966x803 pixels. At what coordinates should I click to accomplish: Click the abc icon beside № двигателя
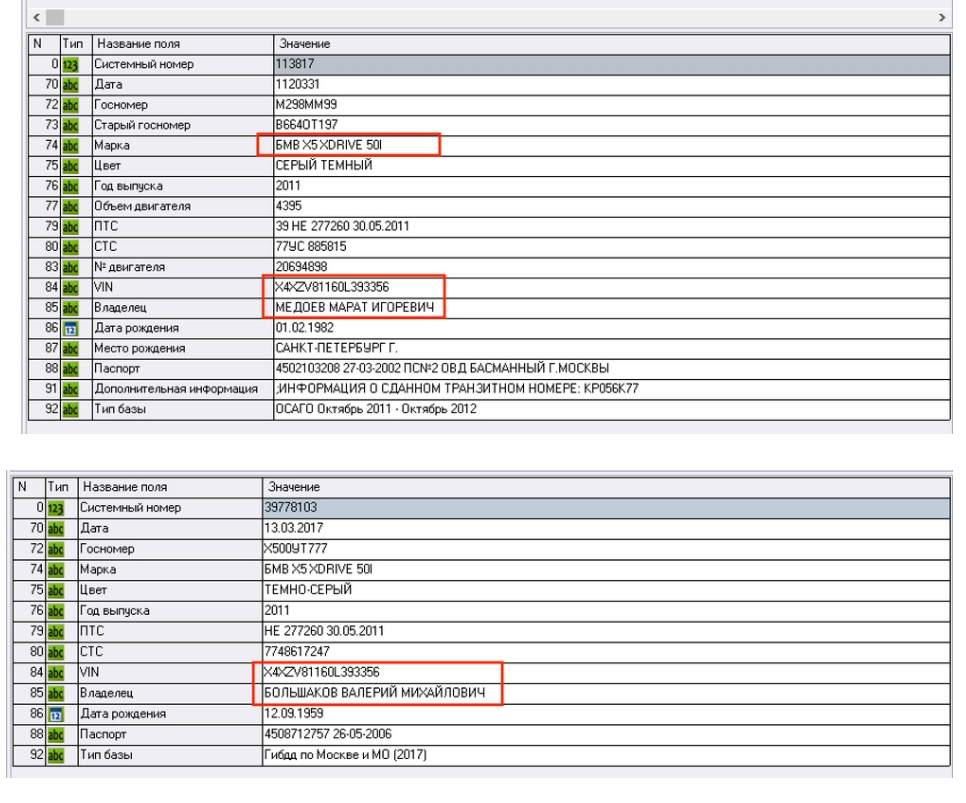click(x=72, y=267)
